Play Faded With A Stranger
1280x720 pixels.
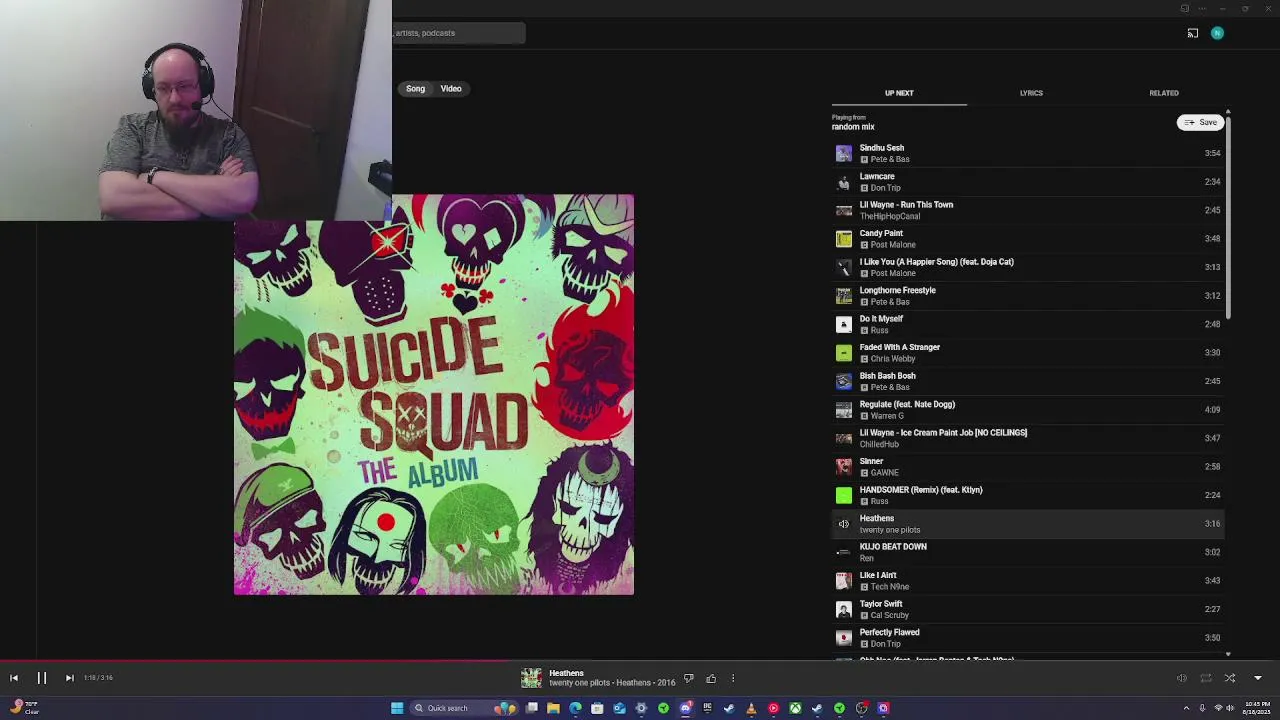pos(1028,353)
